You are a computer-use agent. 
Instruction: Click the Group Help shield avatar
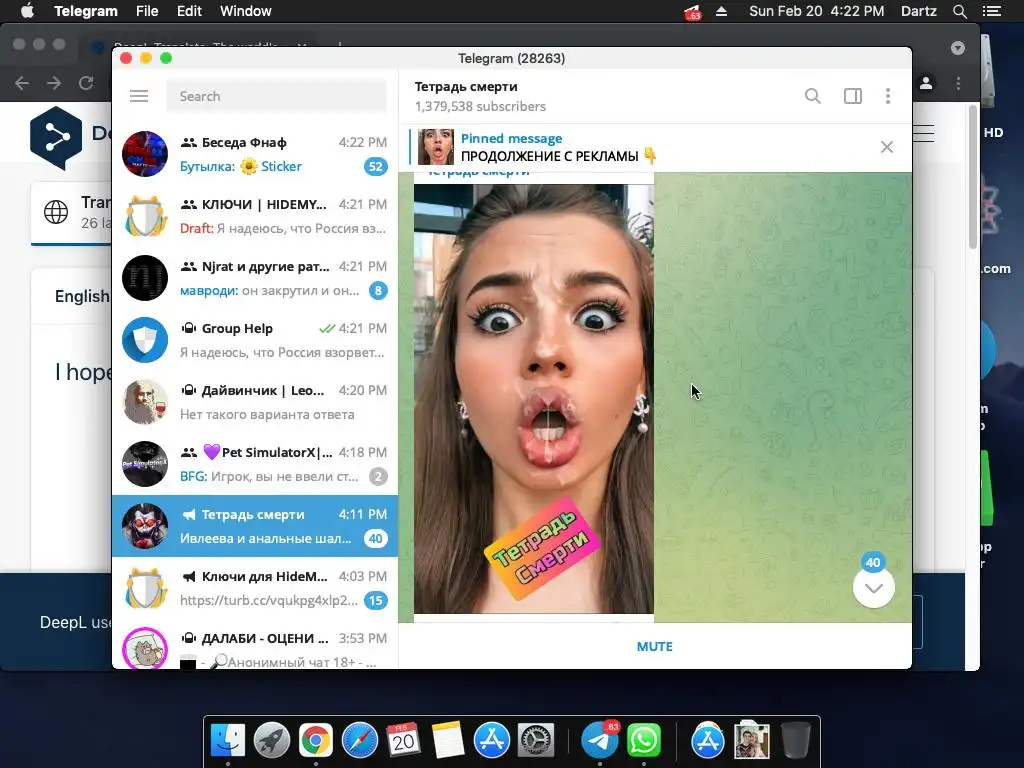coord(145,340)
